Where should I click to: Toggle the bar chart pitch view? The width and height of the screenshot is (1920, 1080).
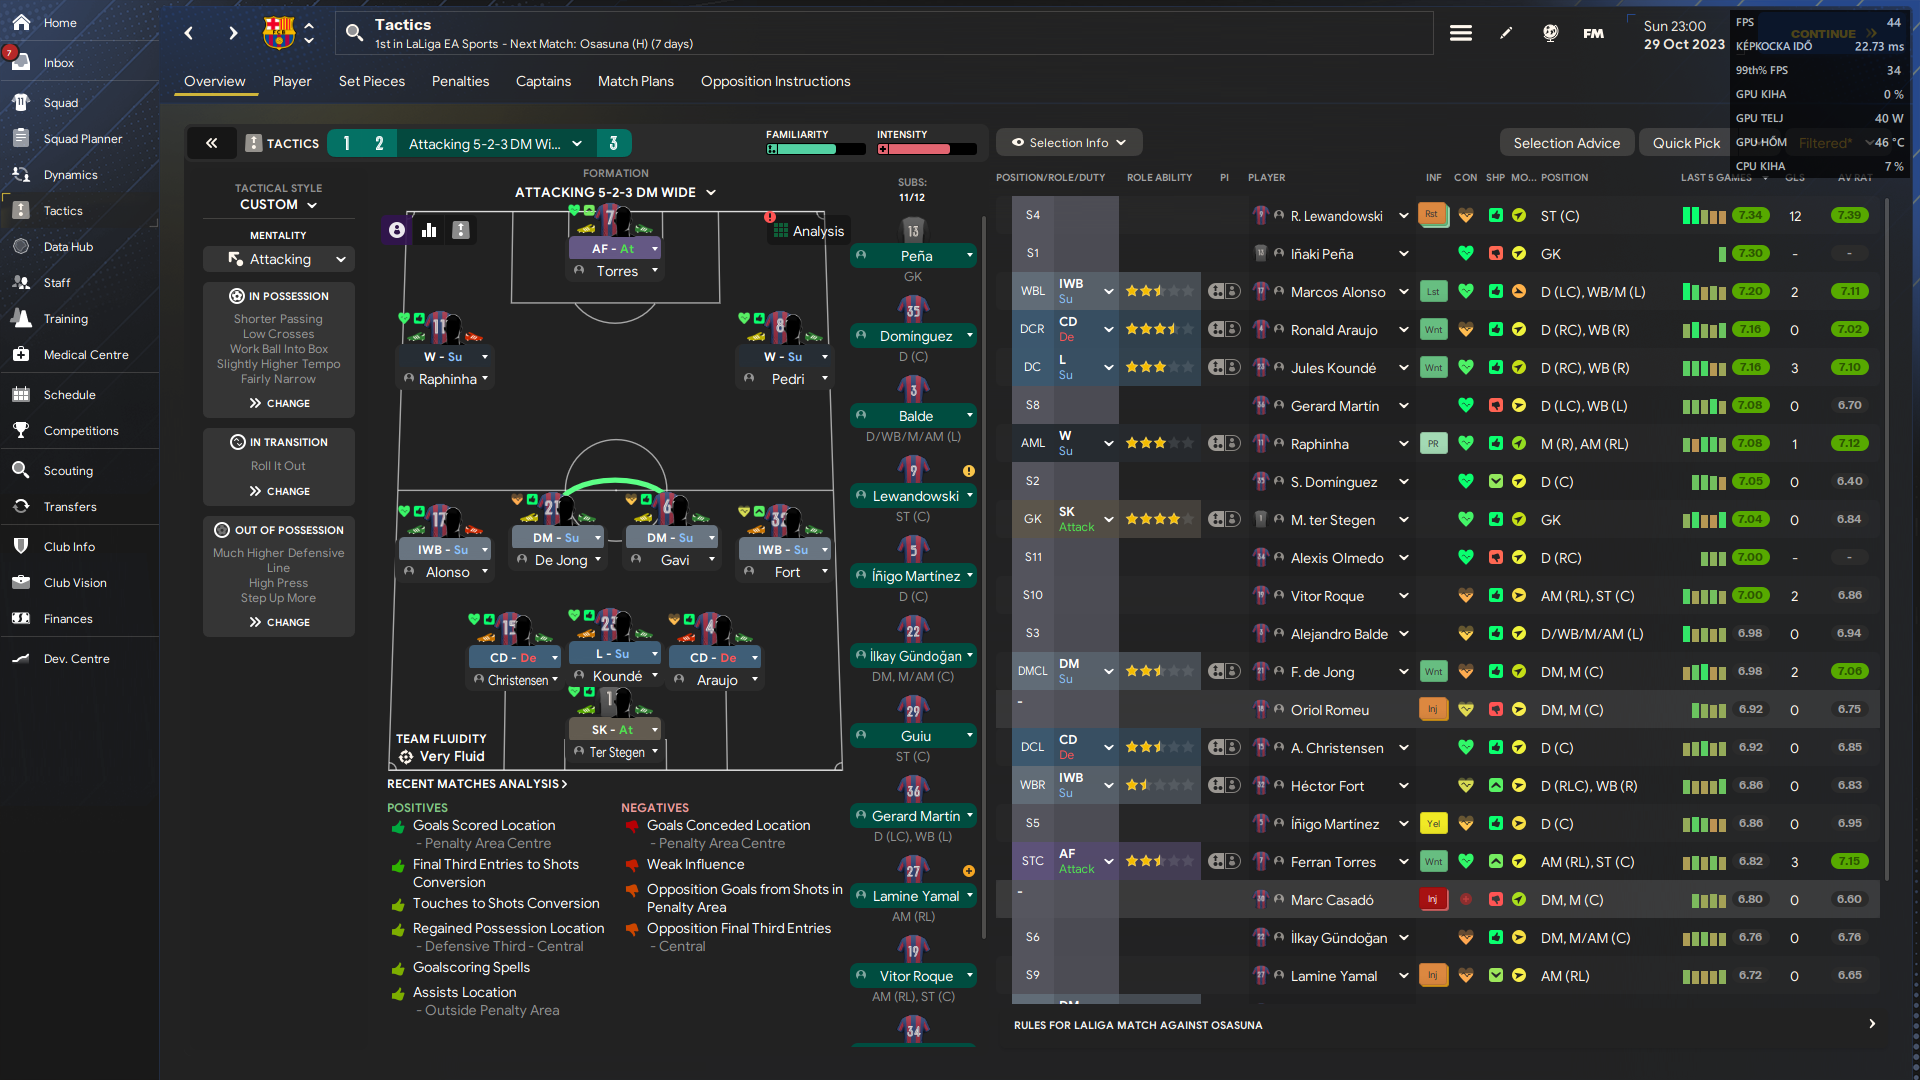pos(429,230)
